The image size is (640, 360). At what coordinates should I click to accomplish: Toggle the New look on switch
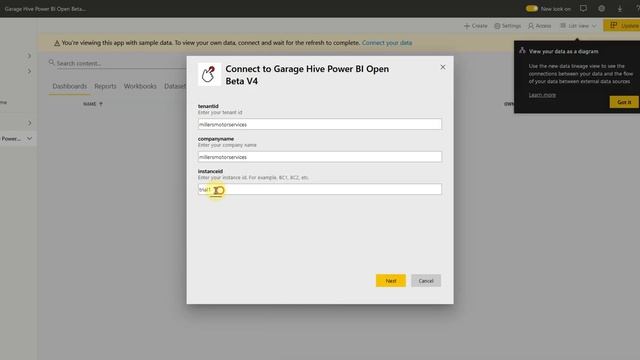click(x=531, y=8)
